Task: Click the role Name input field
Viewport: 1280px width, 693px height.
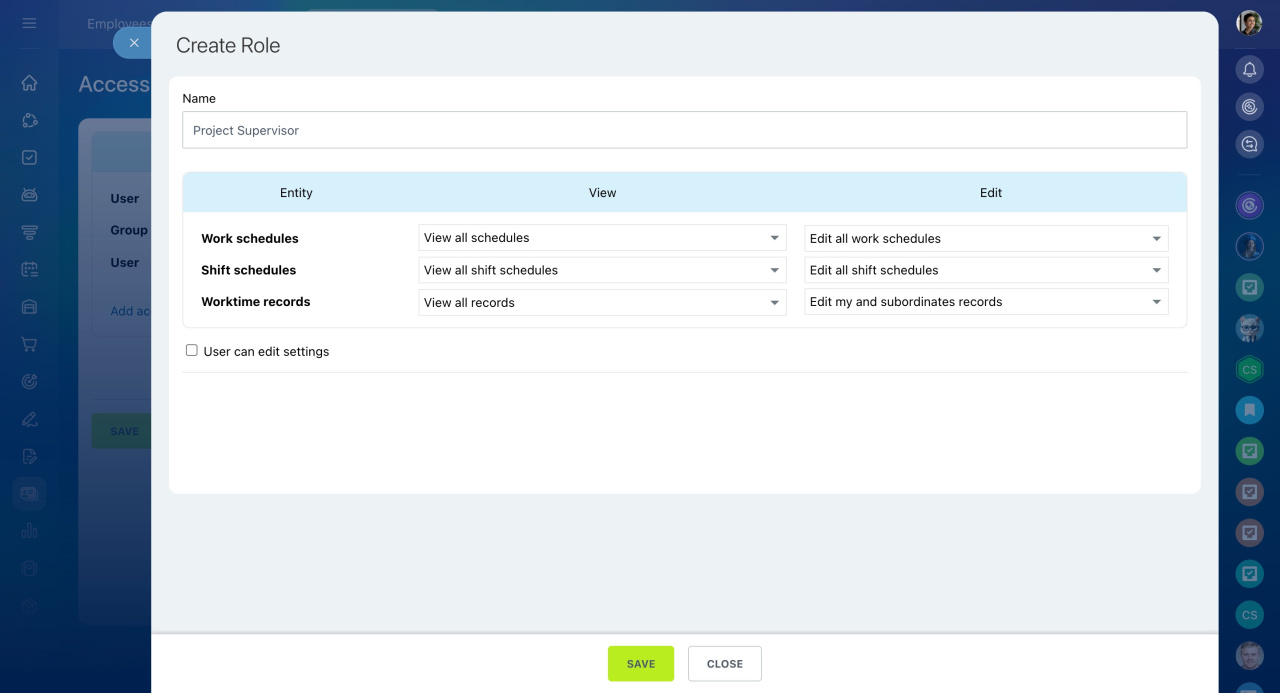Action: (684, 130)
